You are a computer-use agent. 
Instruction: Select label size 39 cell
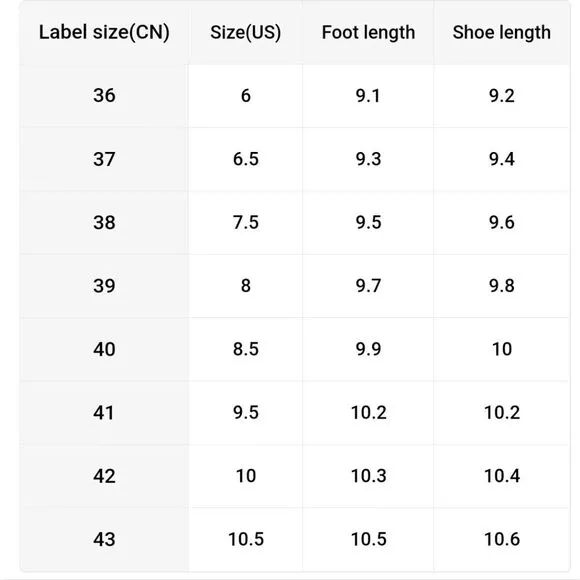pyautogui.click(x=104, y=286)
